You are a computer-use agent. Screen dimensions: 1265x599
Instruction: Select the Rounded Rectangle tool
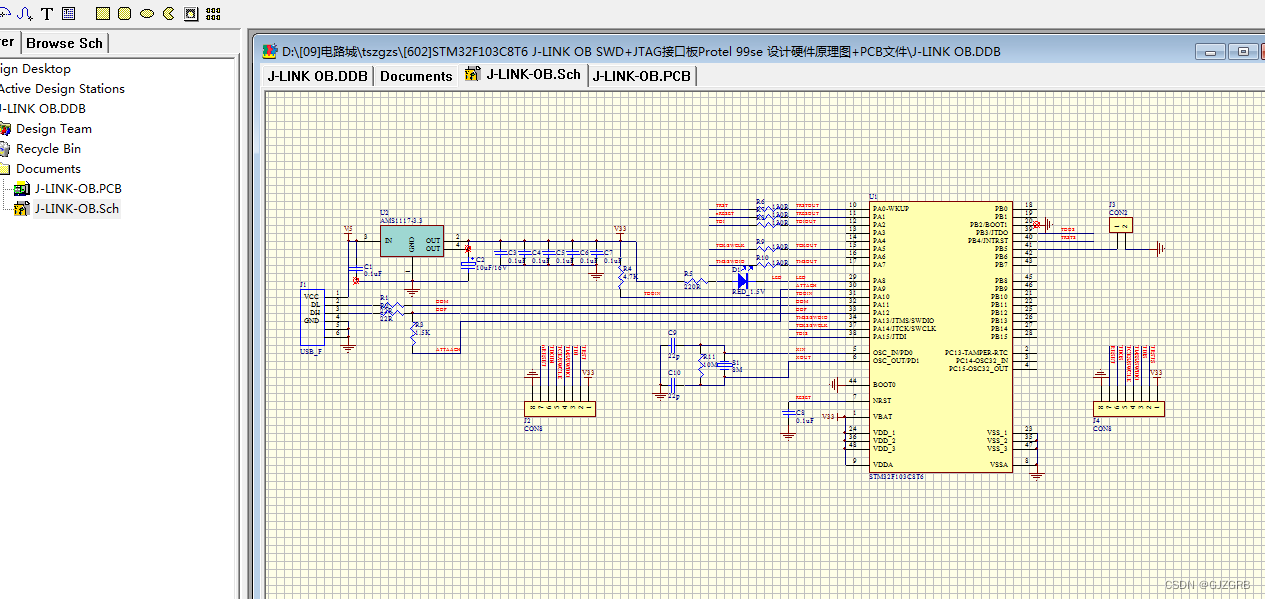(124, 13)
